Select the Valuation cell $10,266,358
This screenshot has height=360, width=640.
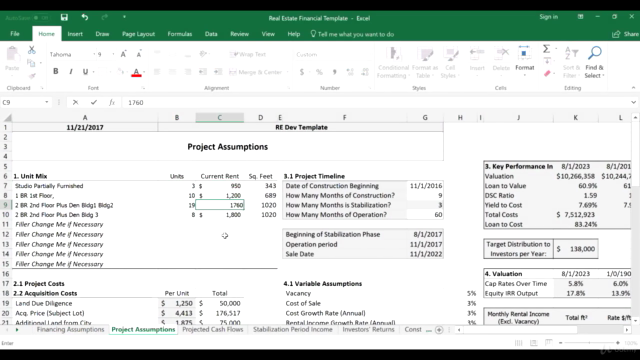(x=576, y=176)
